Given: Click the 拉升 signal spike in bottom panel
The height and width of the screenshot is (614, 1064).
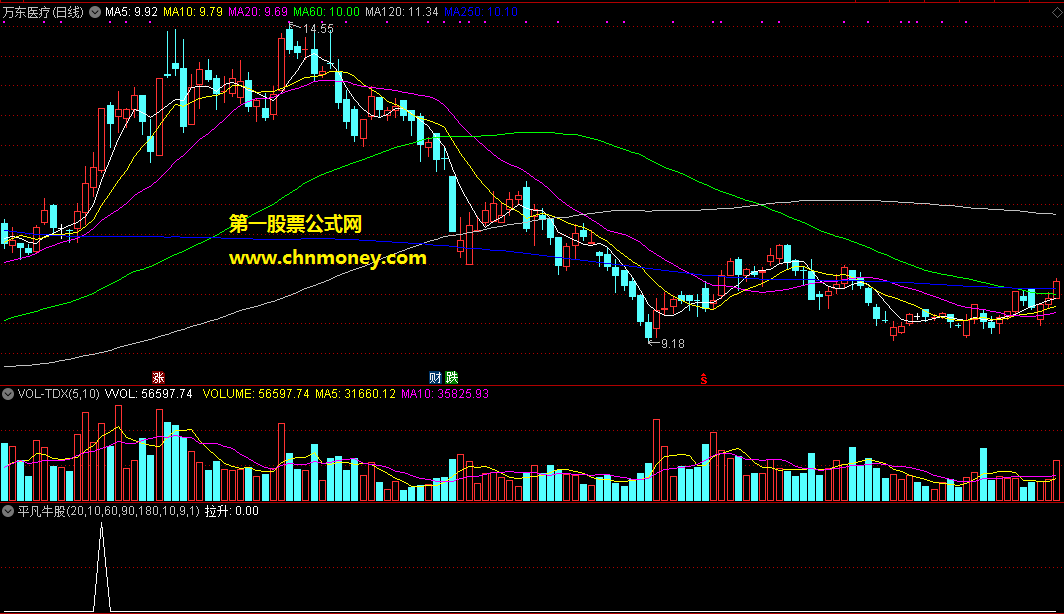Looking at the screenshot, I should pos(102,567).
